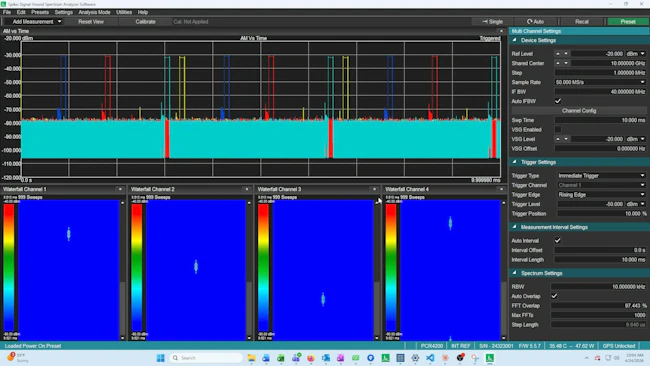Open Waterfall Channel 1 dropdown arrow
This screenshot has height=366, width=650.
(x=120, y=189)
